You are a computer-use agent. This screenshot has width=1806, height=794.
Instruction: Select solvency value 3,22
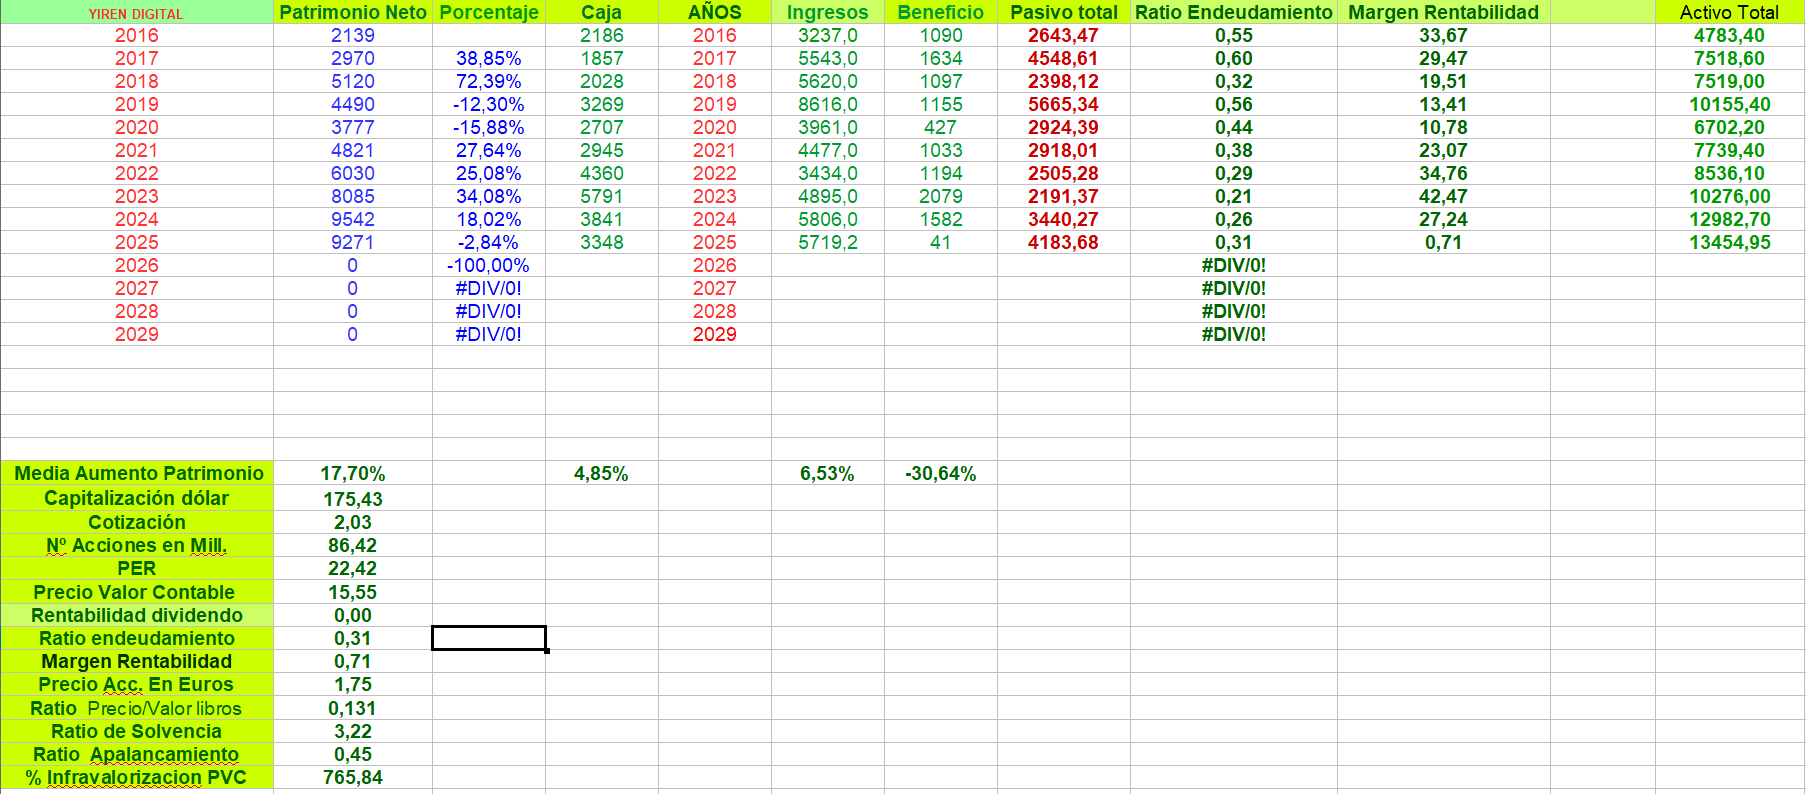click(353, 732)
